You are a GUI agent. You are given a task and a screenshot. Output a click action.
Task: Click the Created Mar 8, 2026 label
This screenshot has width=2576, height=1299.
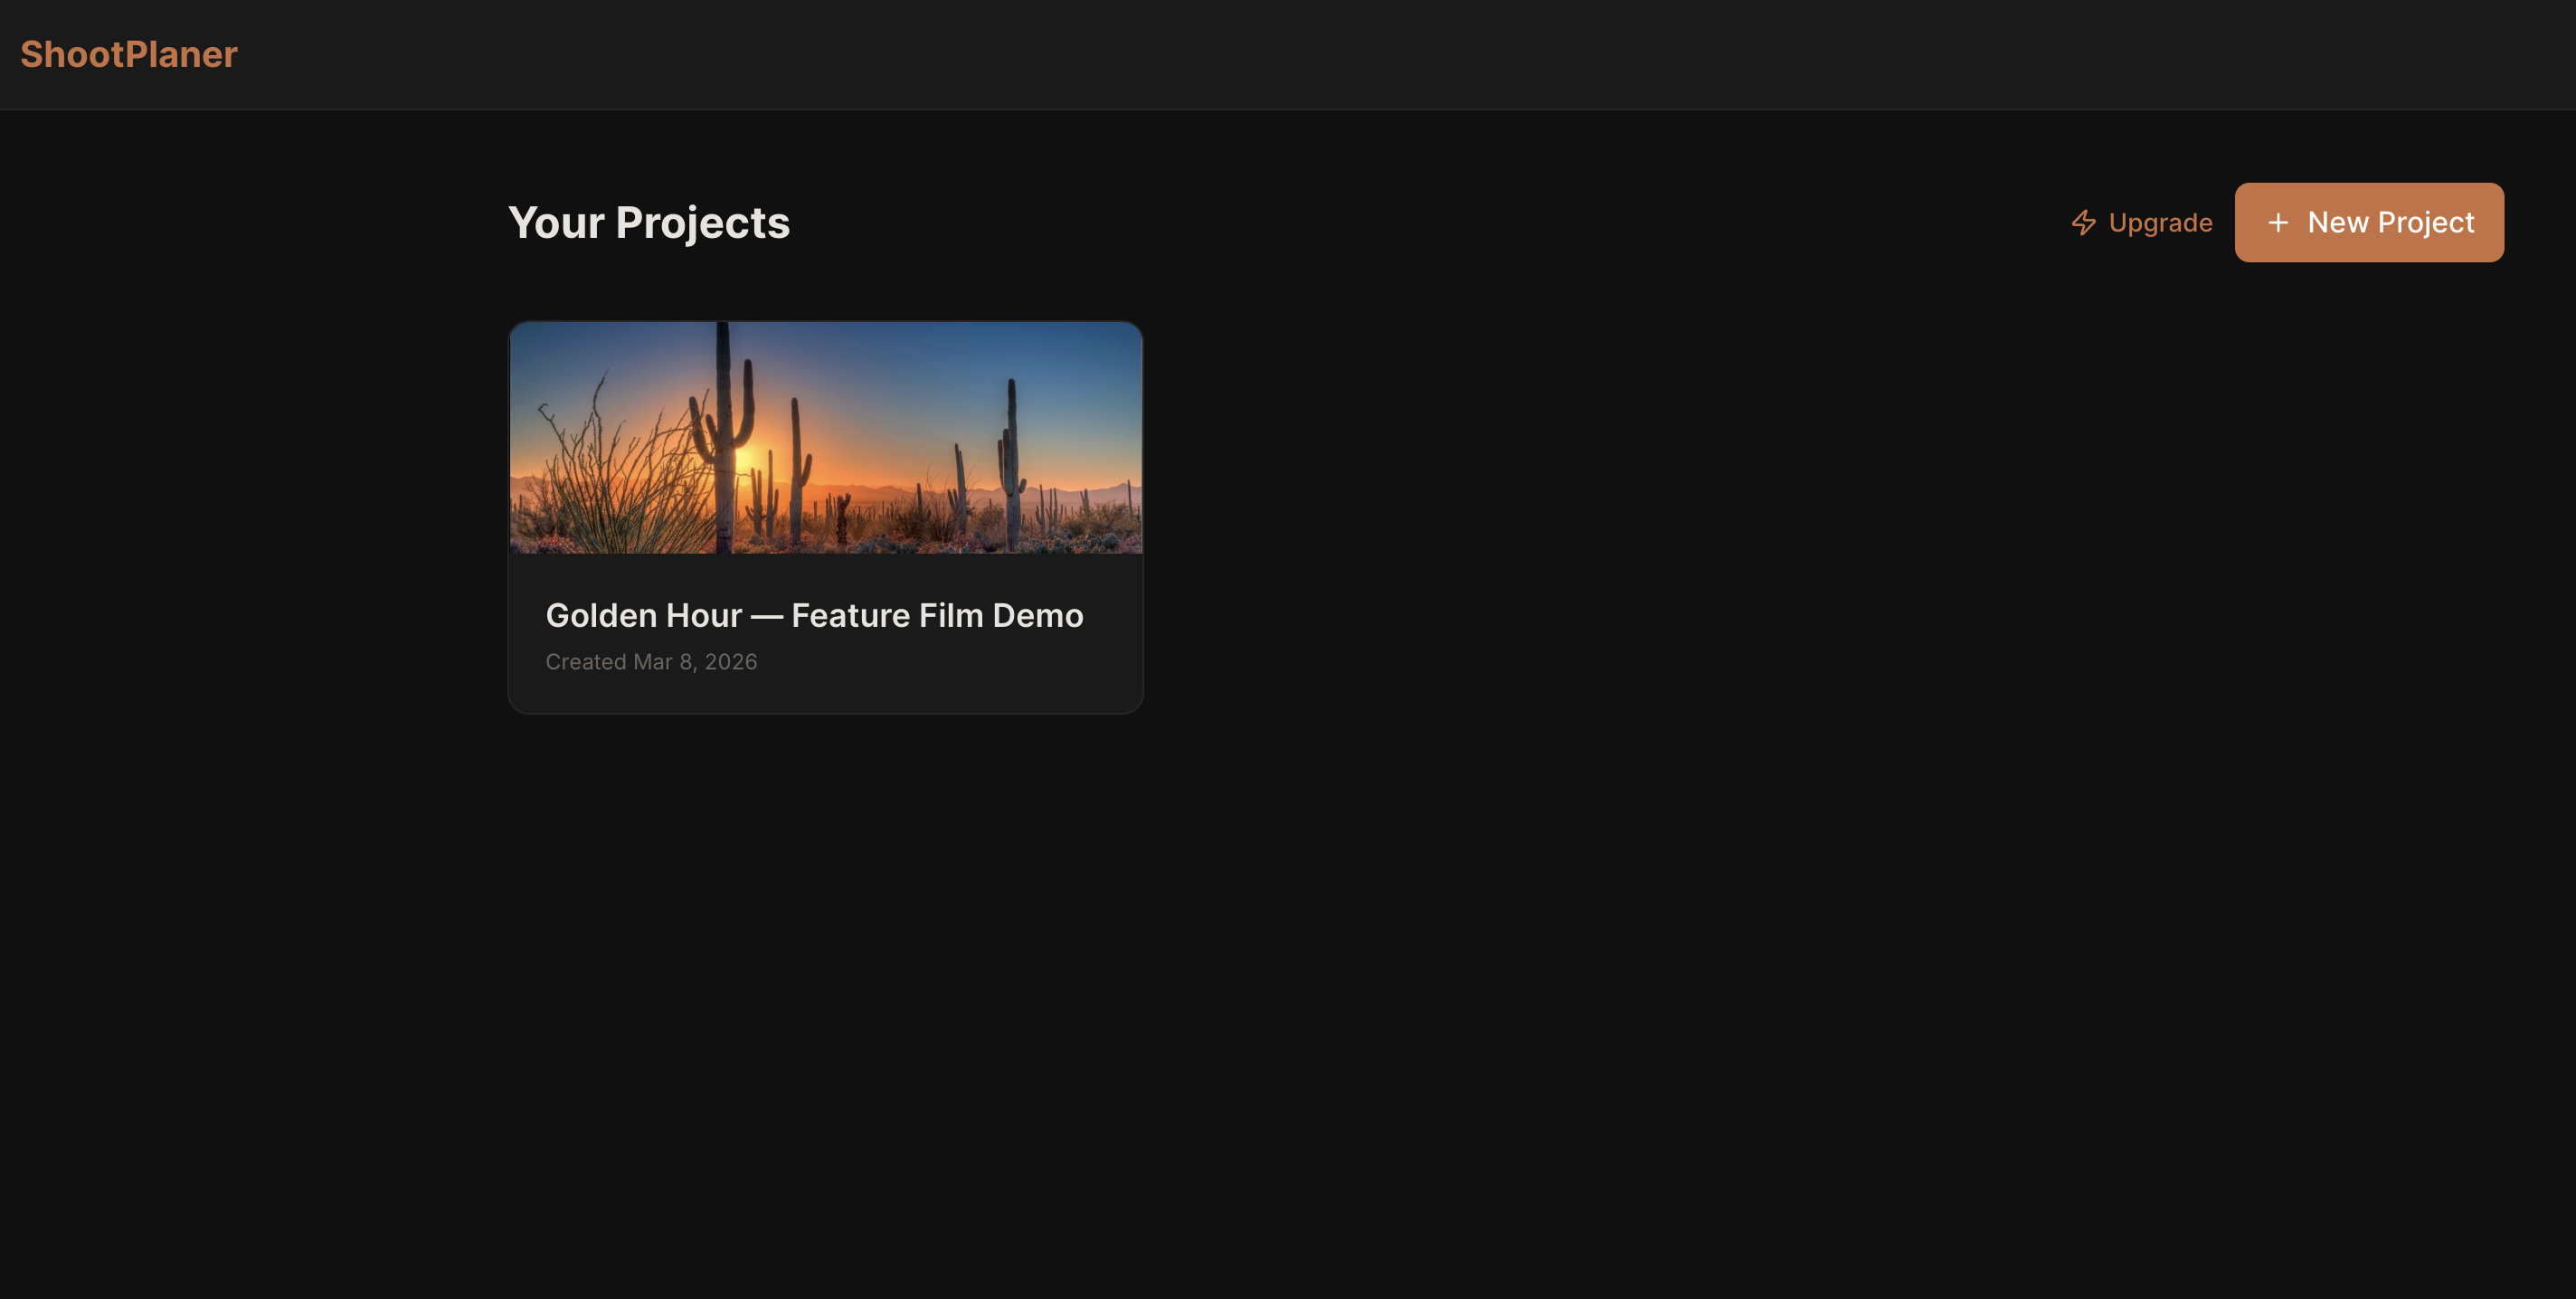651,661
